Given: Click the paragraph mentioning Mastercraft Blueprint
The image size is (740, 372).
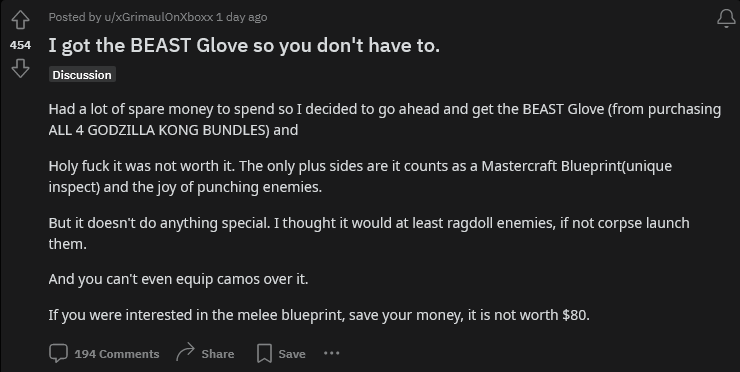Looking at the screenshot, I should click(360, 177).
